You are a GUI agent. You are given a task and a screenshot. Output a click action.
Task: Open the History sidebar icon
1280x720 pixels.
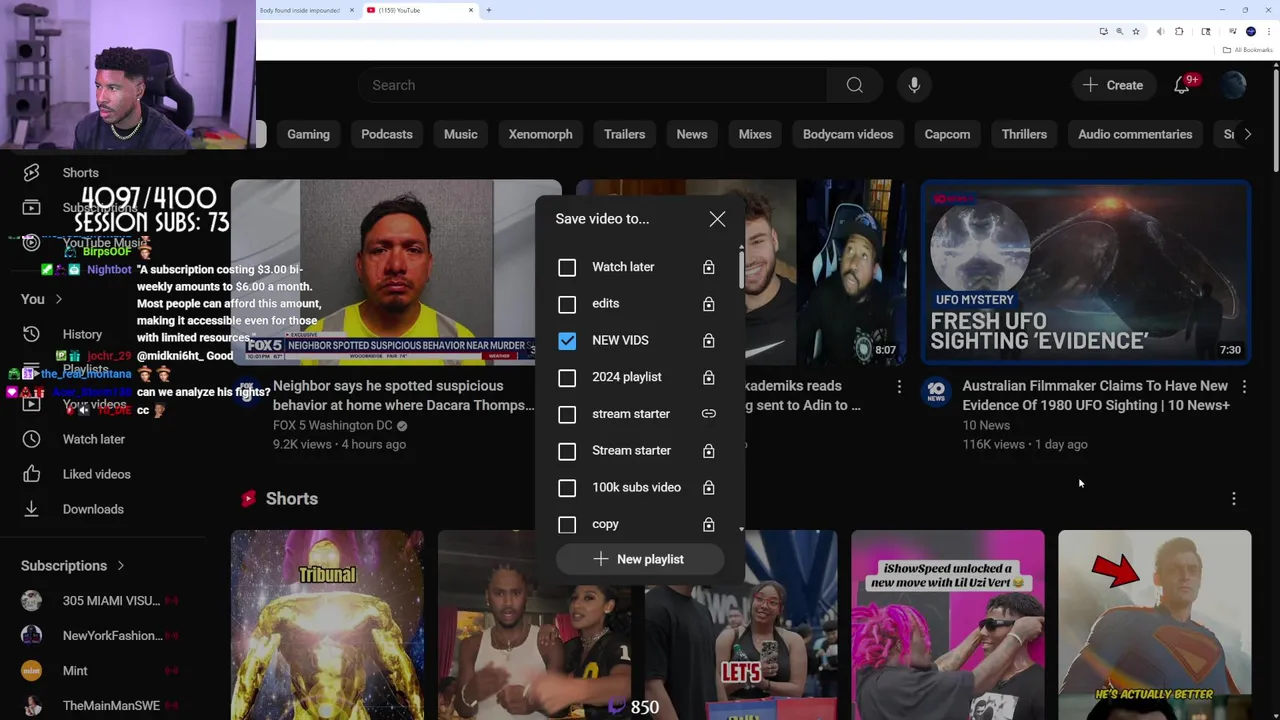[x=31, y=334]
